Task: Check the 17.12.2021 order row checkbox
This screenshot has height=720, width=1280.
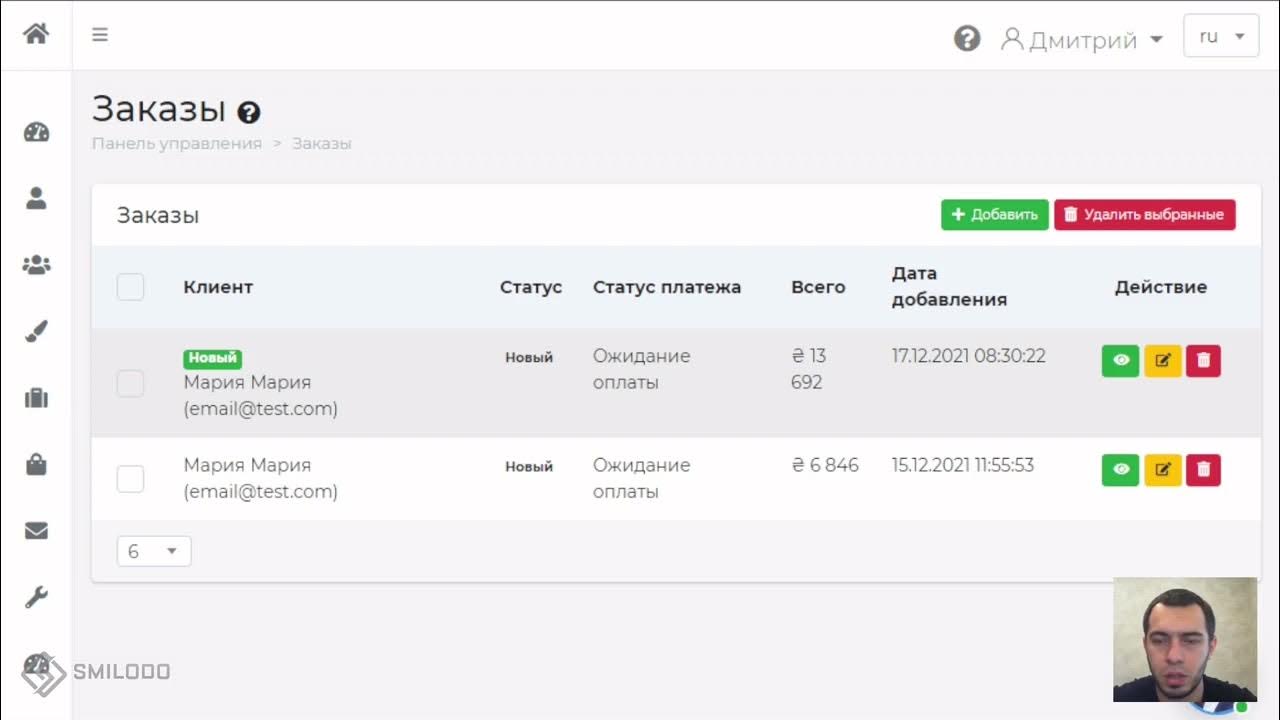Action: [x=130, y=383]
